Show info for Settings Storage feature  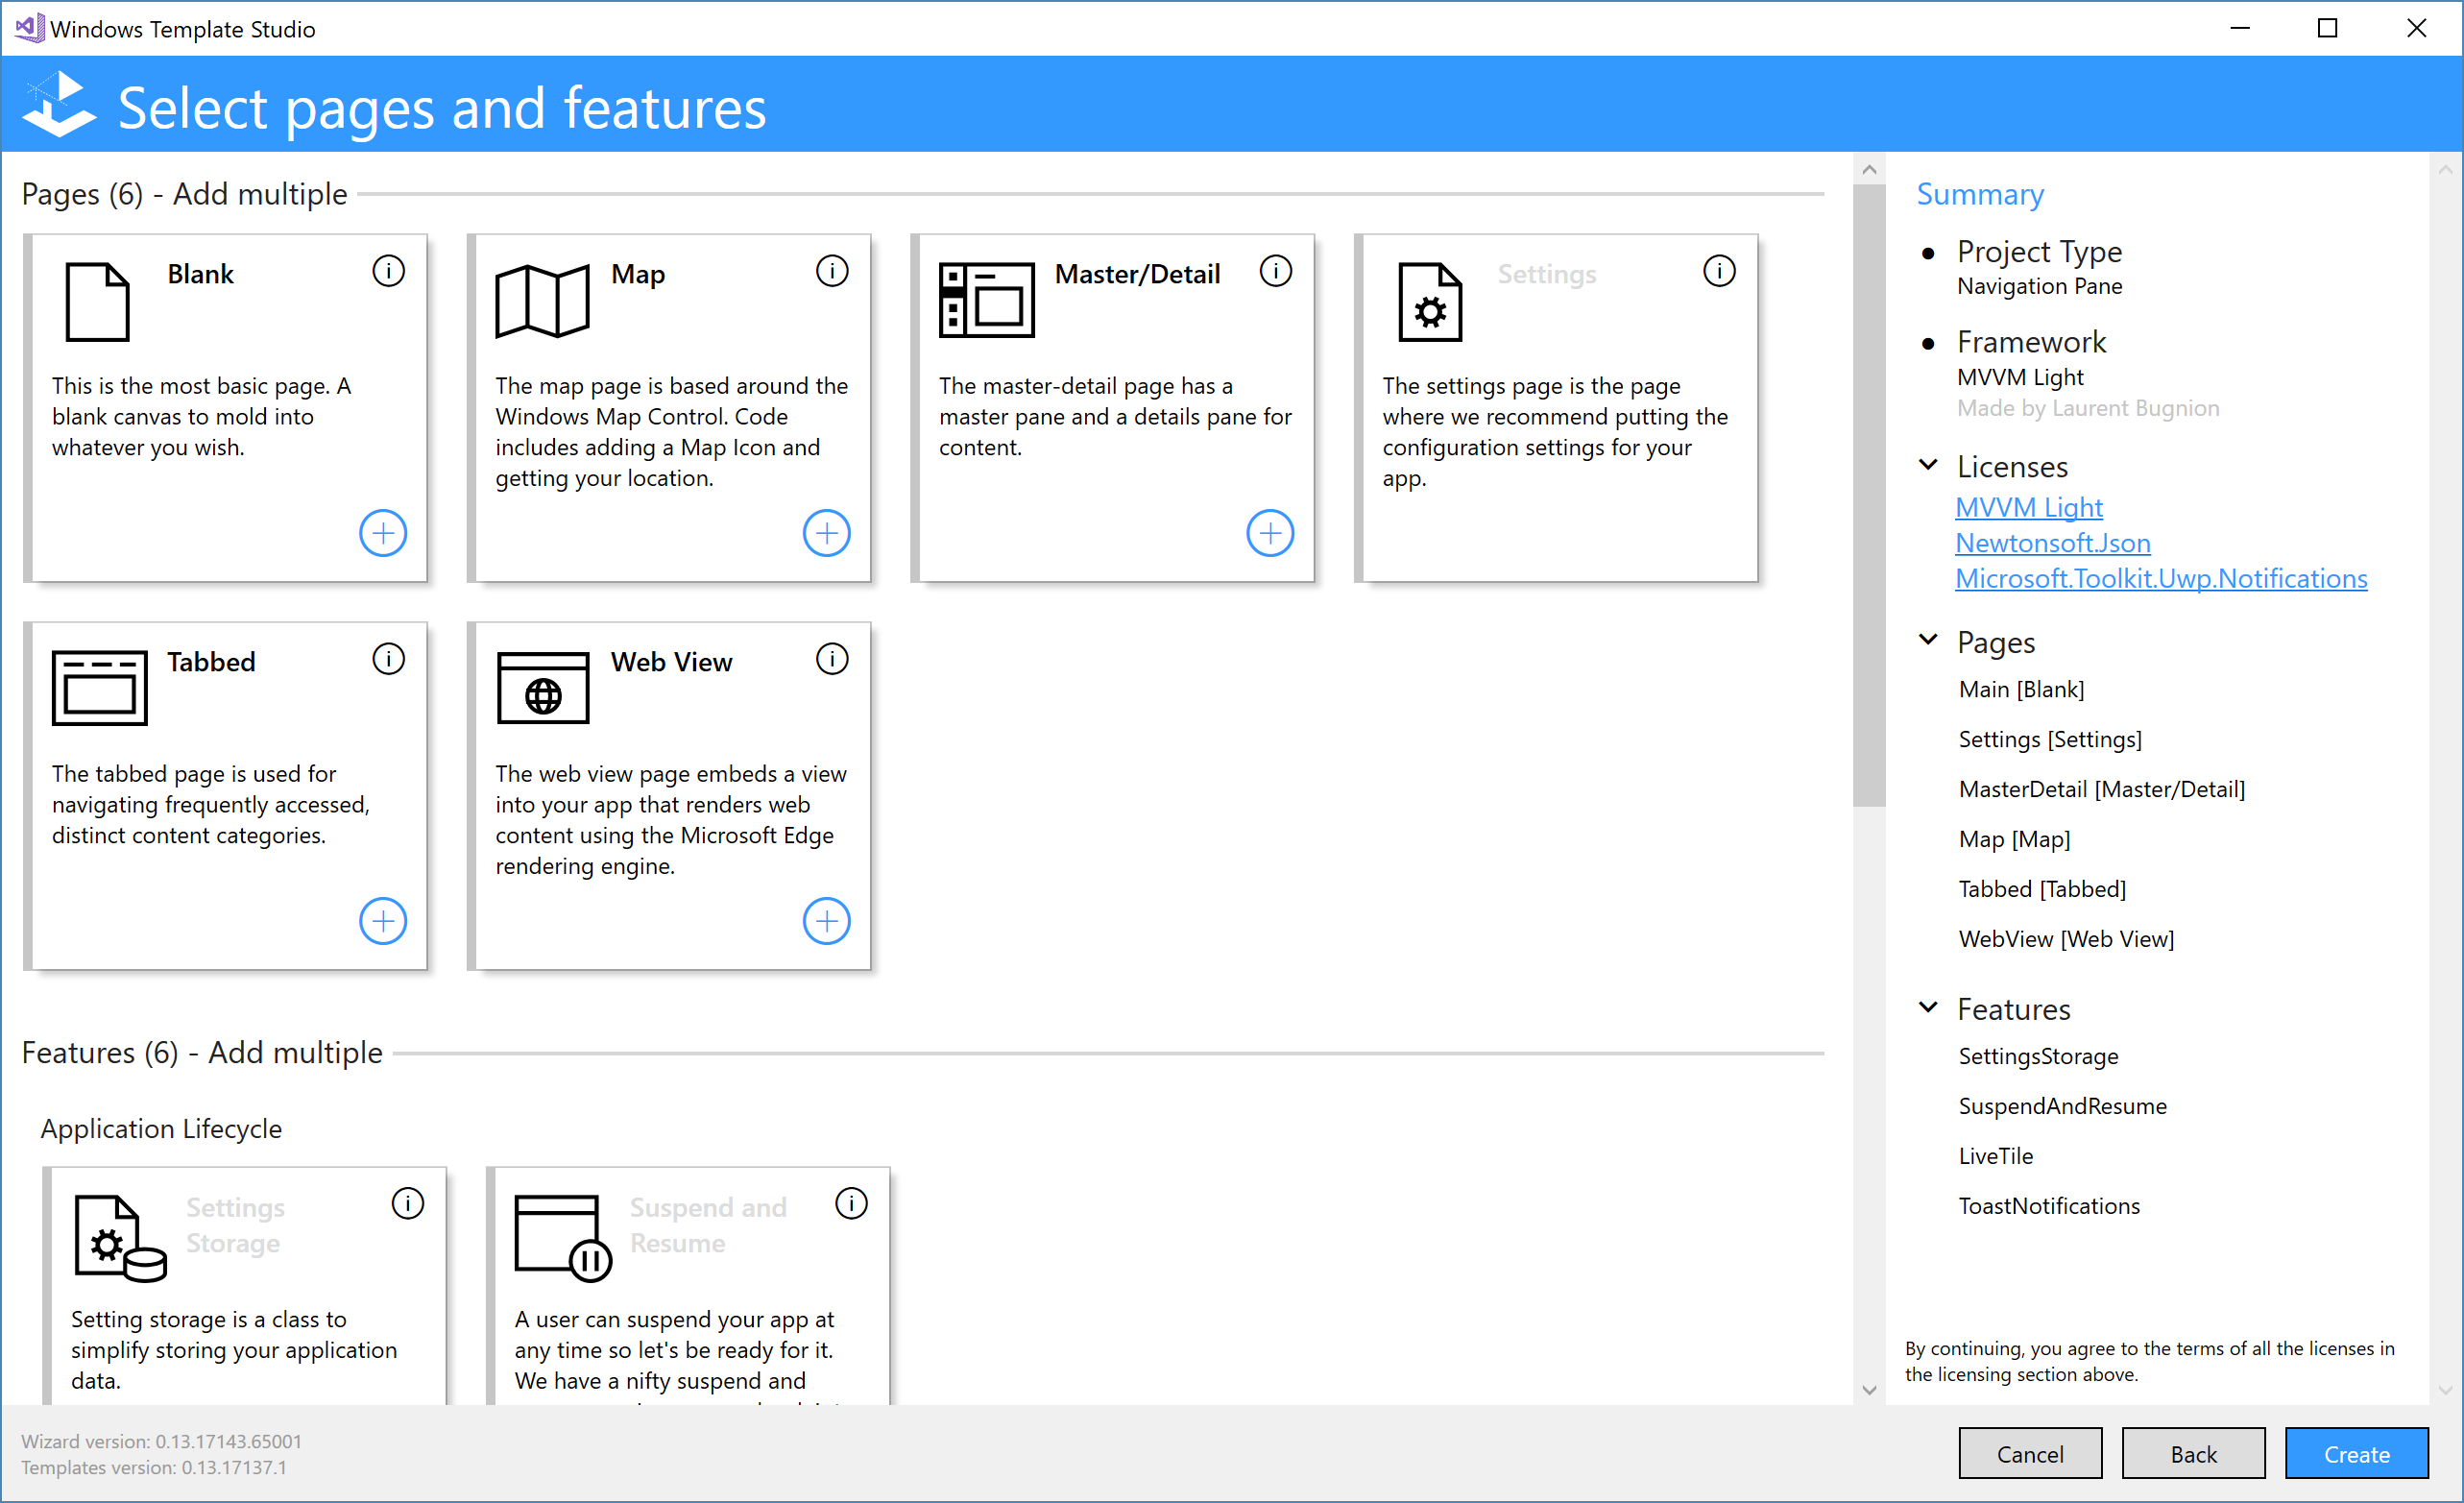pos(408,1204)
